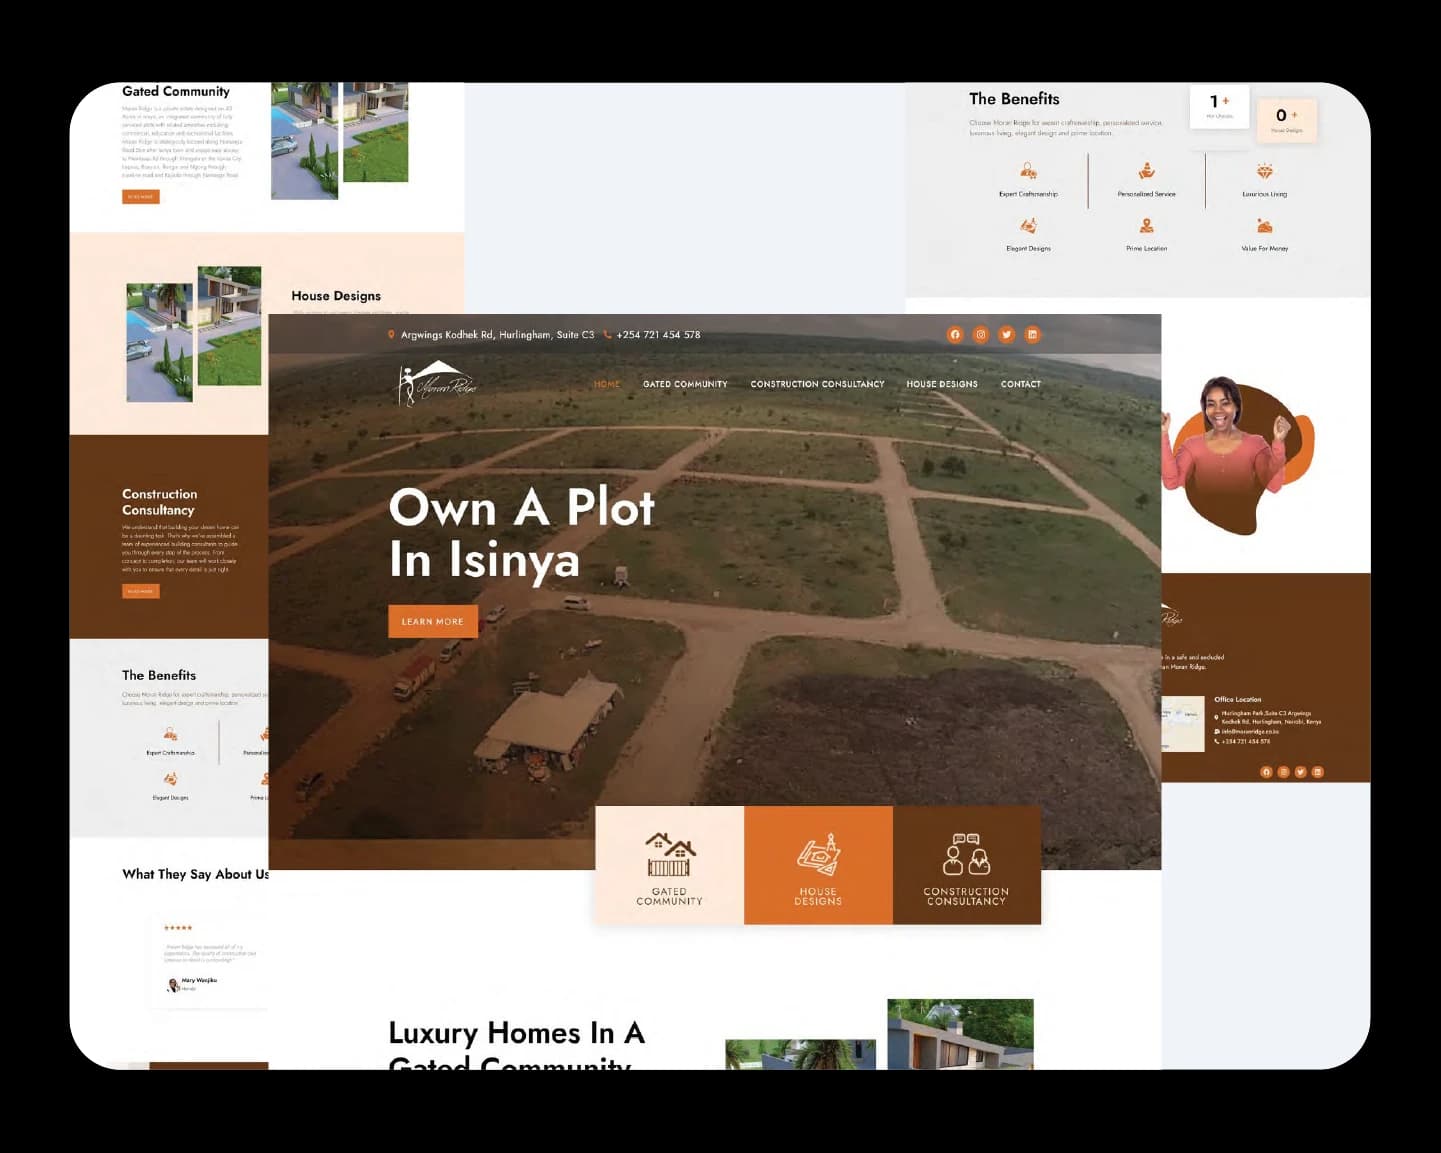Navigate to House Designs in the nav bar
Image resolution: width=1441 pixels, height=1153 pixels.
point(942,384)
